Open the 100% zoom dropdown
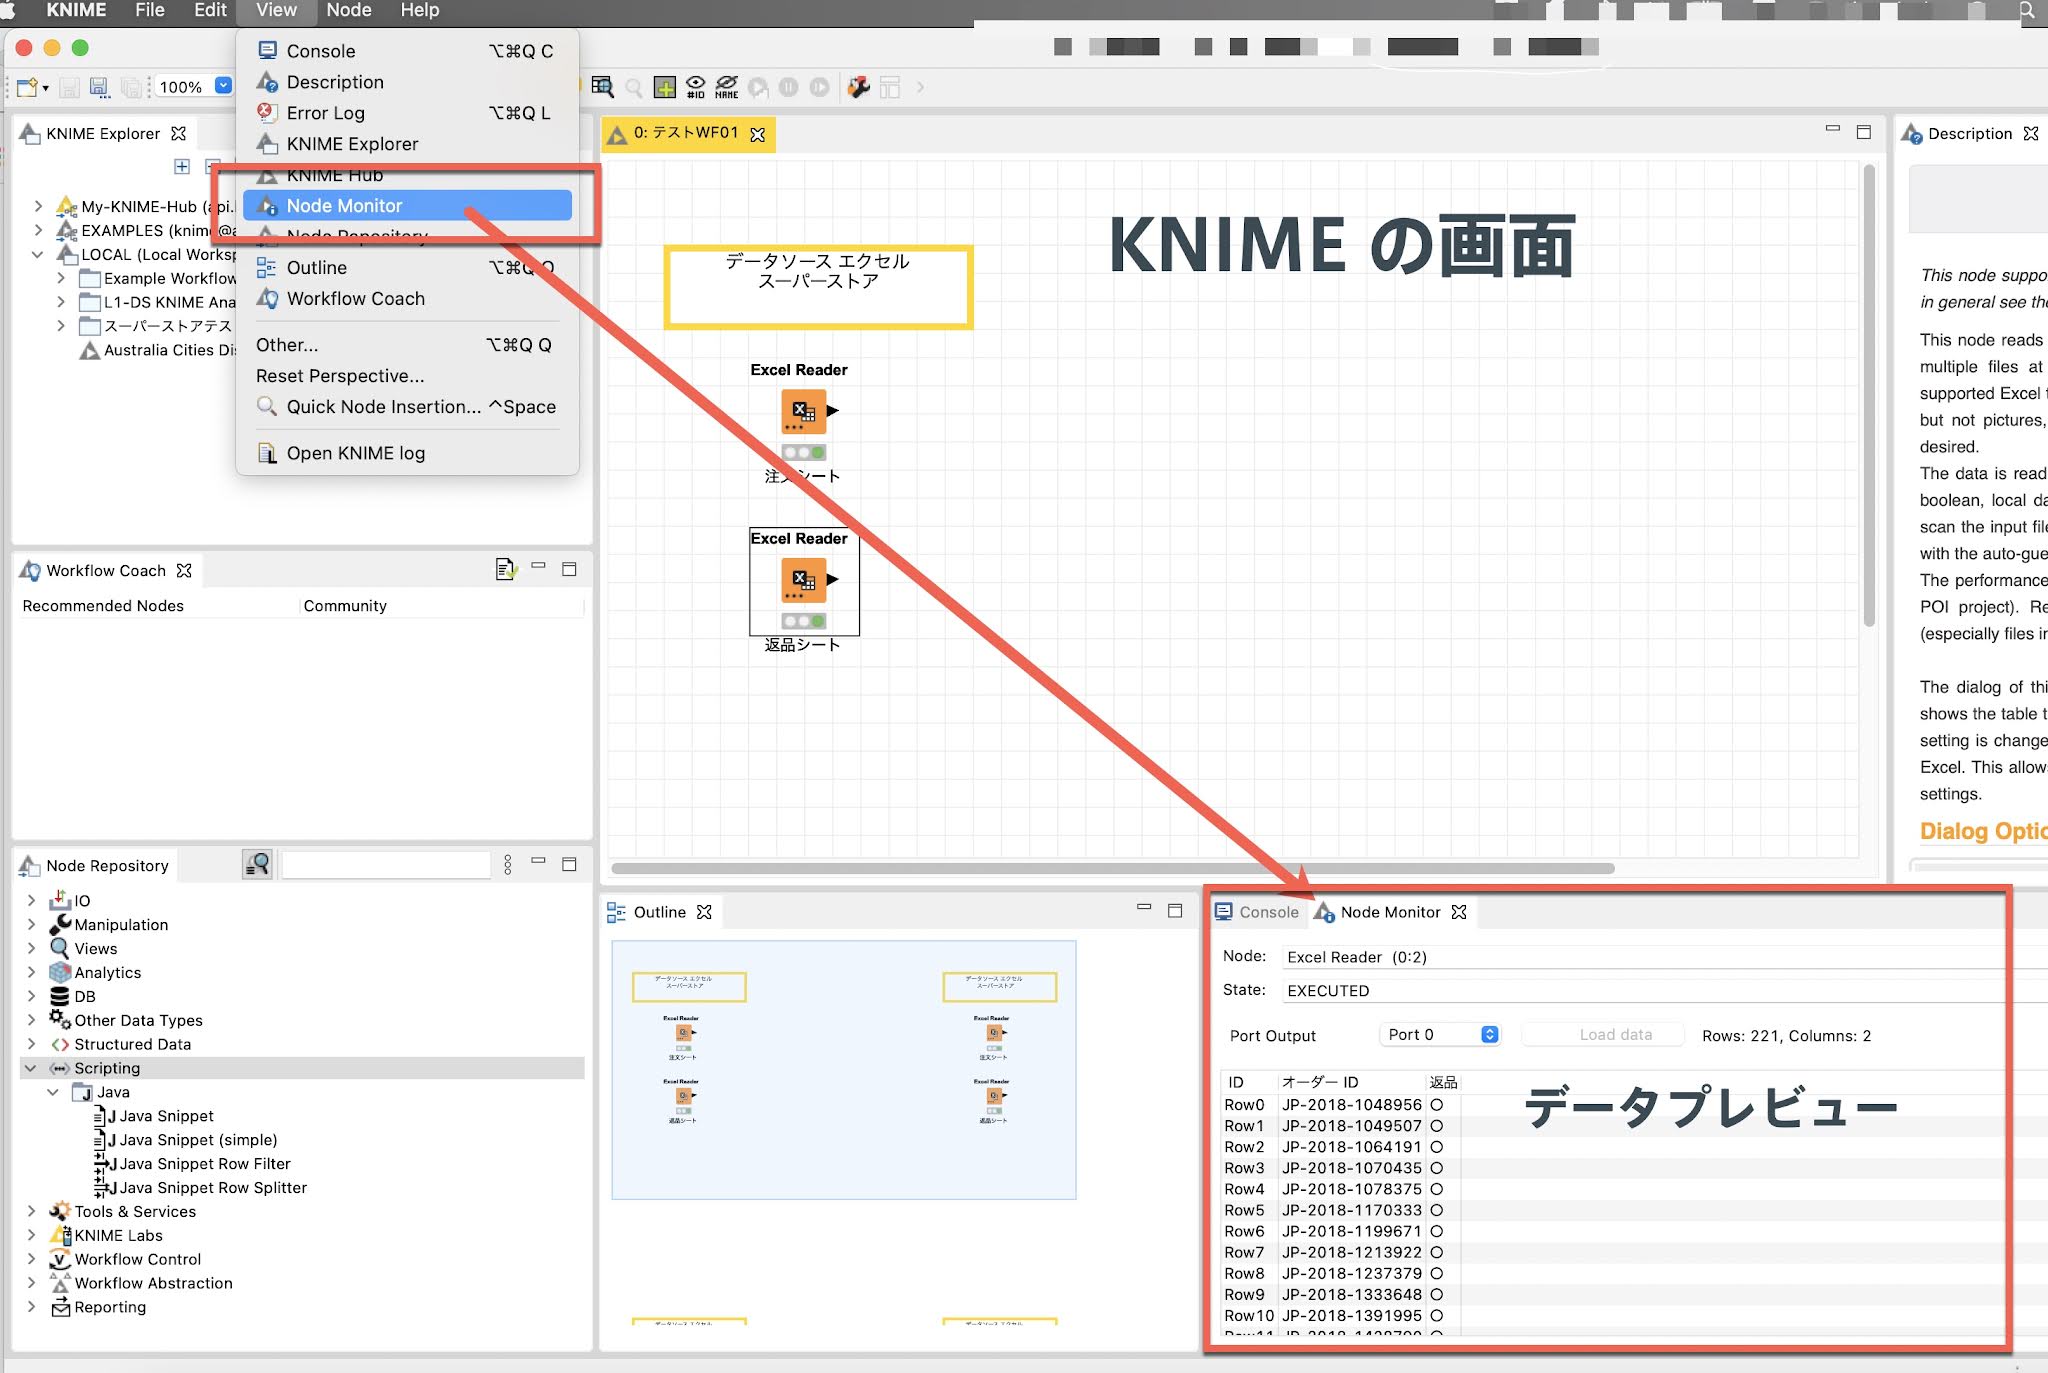This screenshot has width=2048, height=1373. tap(224, 86)
